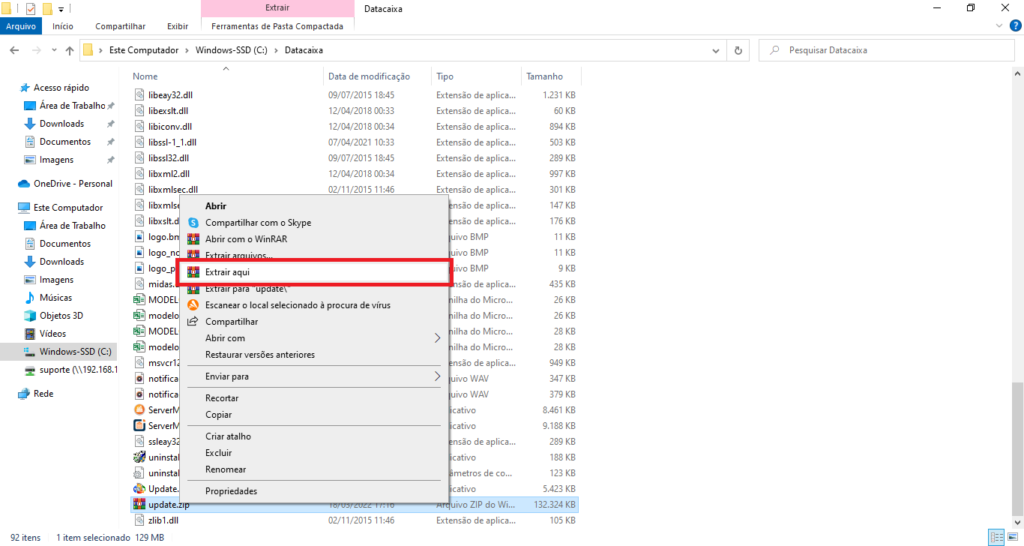Switch to details view toggle
This screenshot has height=546, width=1024.
994,537
